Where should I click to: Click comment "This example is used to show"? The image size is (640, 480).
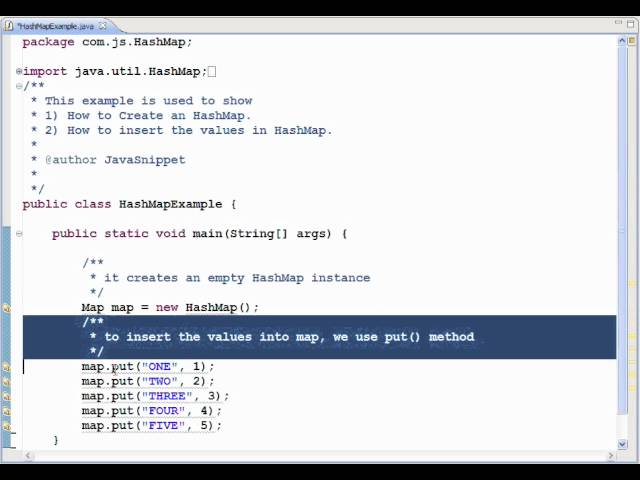(x=149, y=101)
